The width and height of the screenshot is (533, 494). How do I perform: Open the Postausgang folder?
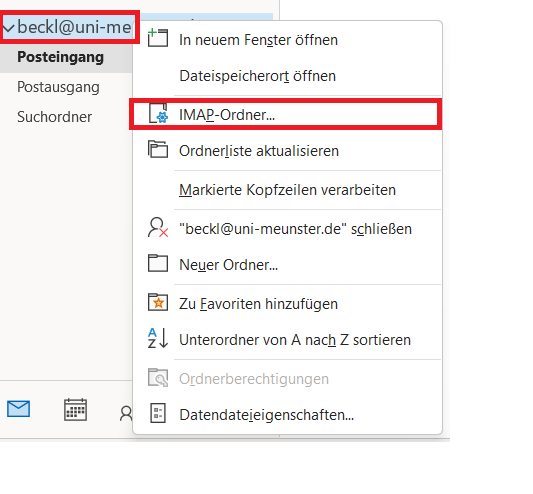point(58,87)
